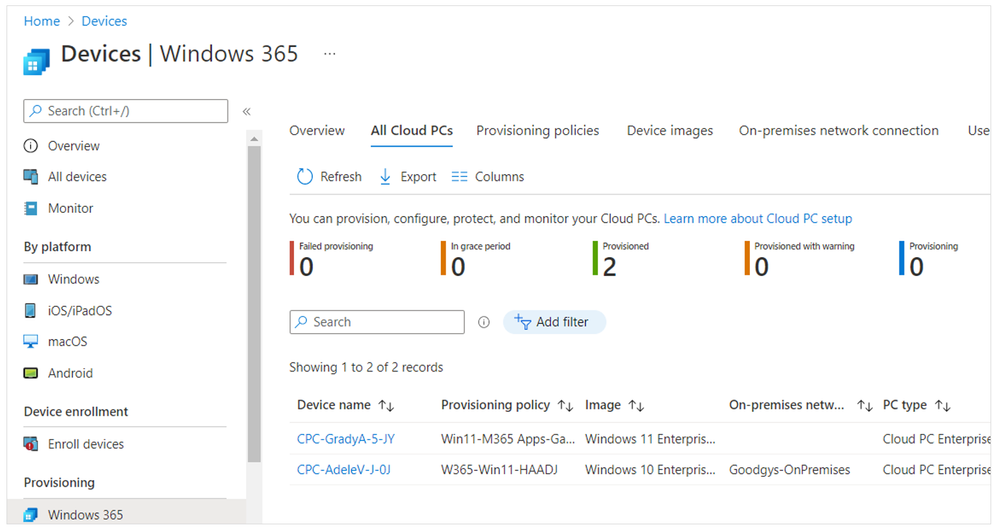Screen dimensions: 999x531
Task: Go to Devices in the breadcrumb
Action: pyautogui.click(x=104, y=21)
